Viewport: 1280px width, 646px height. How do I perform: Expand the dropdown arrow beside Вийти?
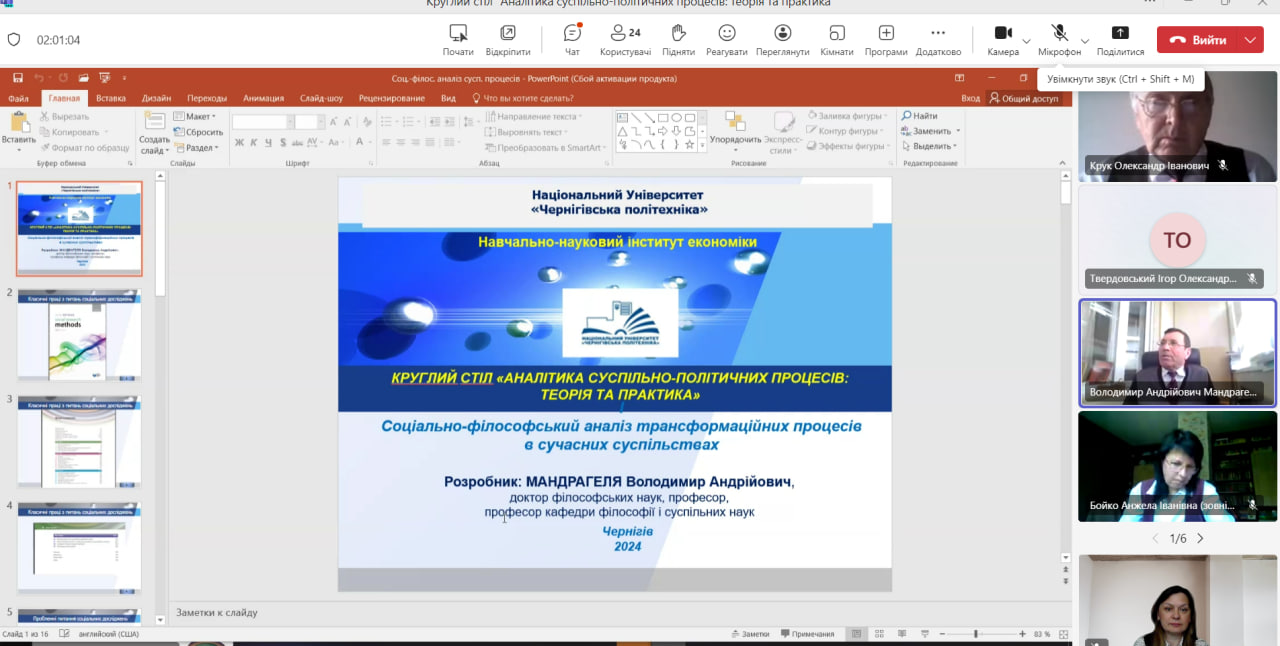click(1250, 40)
